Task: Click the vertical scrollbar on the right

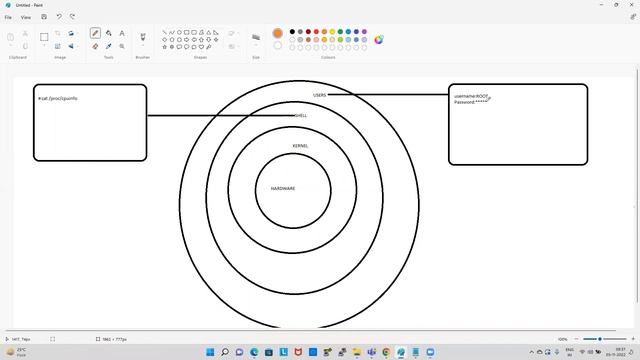Action: (638, 186)
